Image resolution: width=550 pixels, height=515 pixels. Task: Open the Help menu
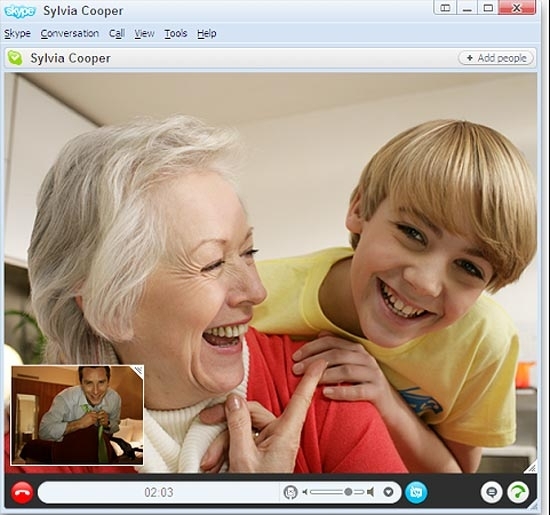click(207, 34)
